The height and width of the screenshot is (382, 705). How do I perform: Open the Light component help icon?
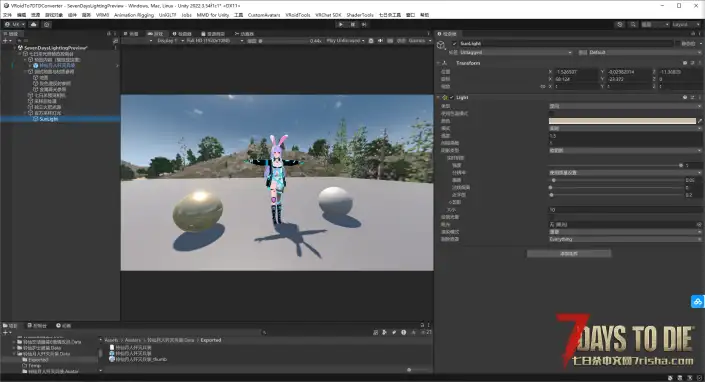click(685, 98)
